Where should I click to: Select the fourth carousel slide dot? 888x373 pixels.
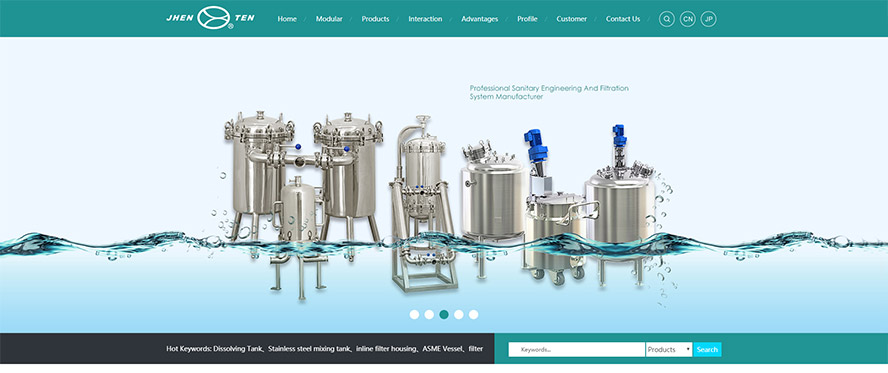pyautogui.click(x=459, y=315)
